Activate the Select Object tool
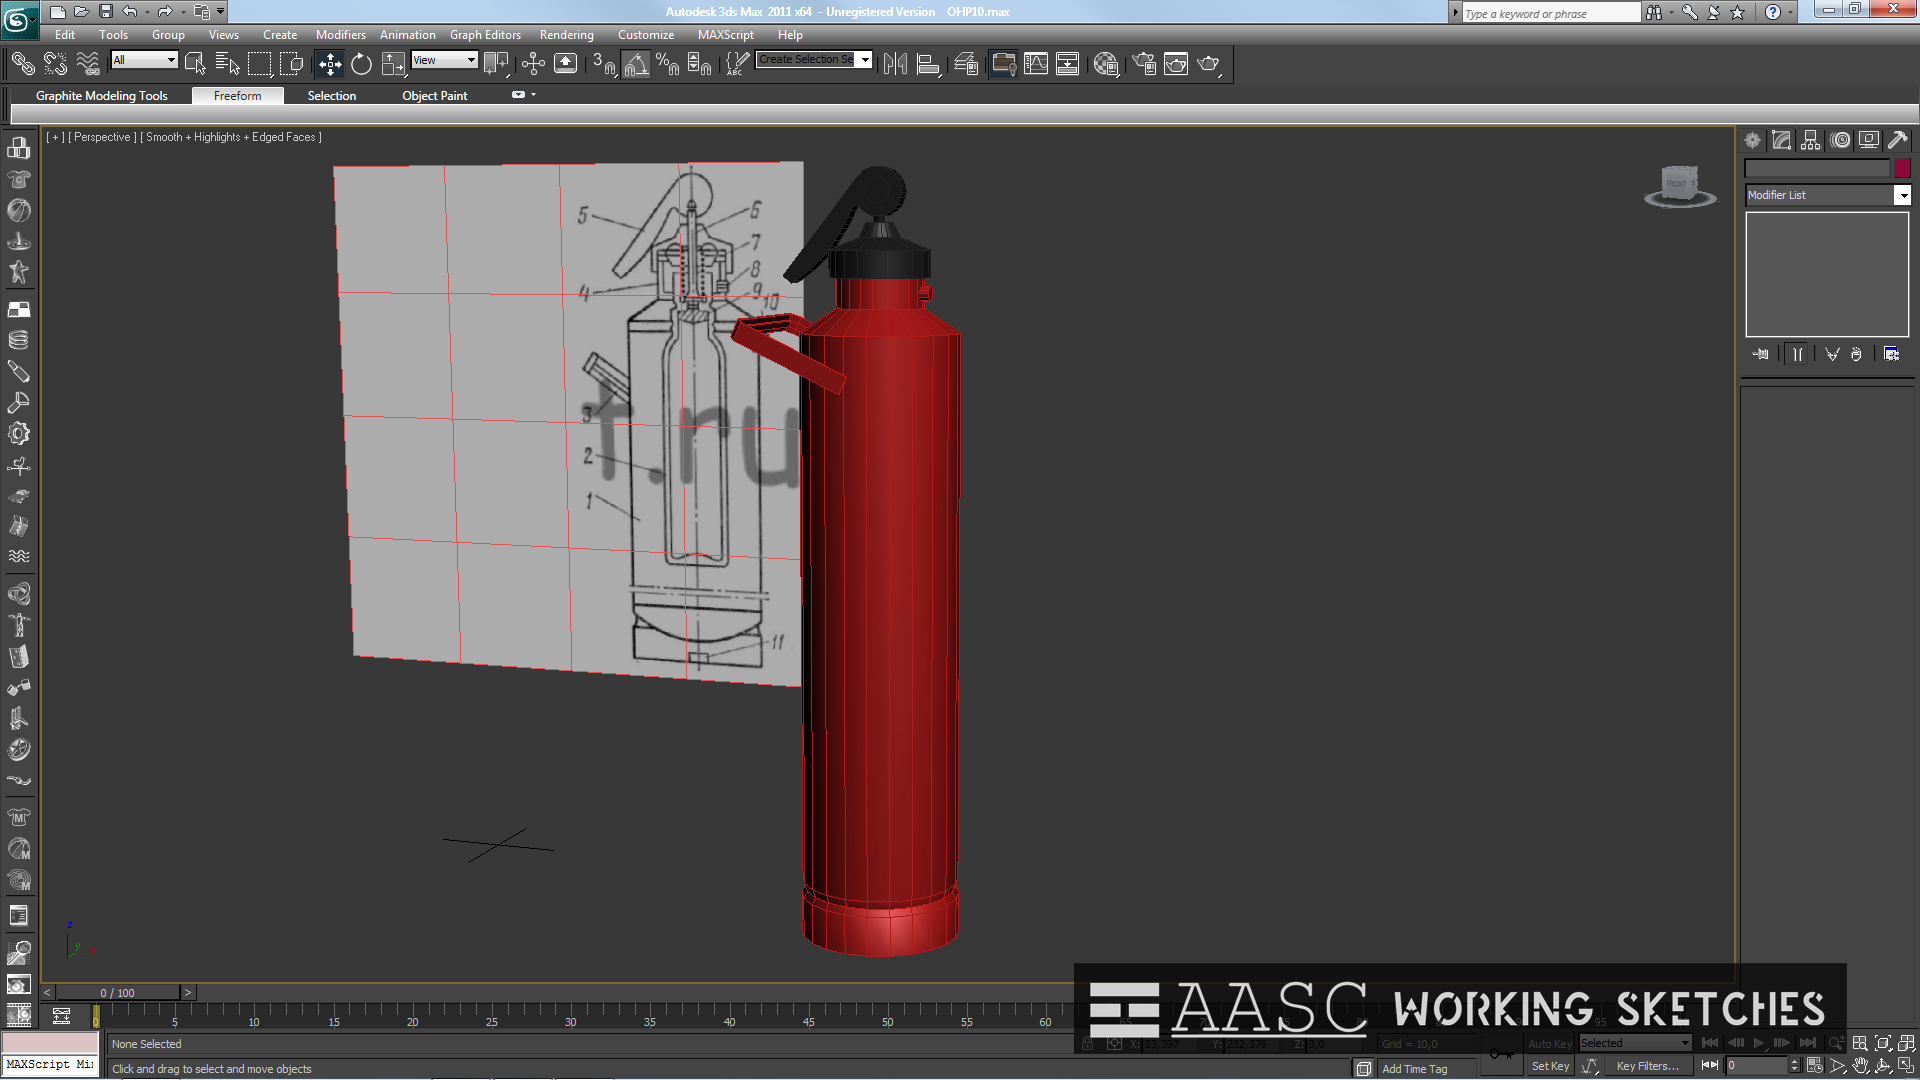The width and height of the screenshot is (1920, 1080). coord(195,64)
